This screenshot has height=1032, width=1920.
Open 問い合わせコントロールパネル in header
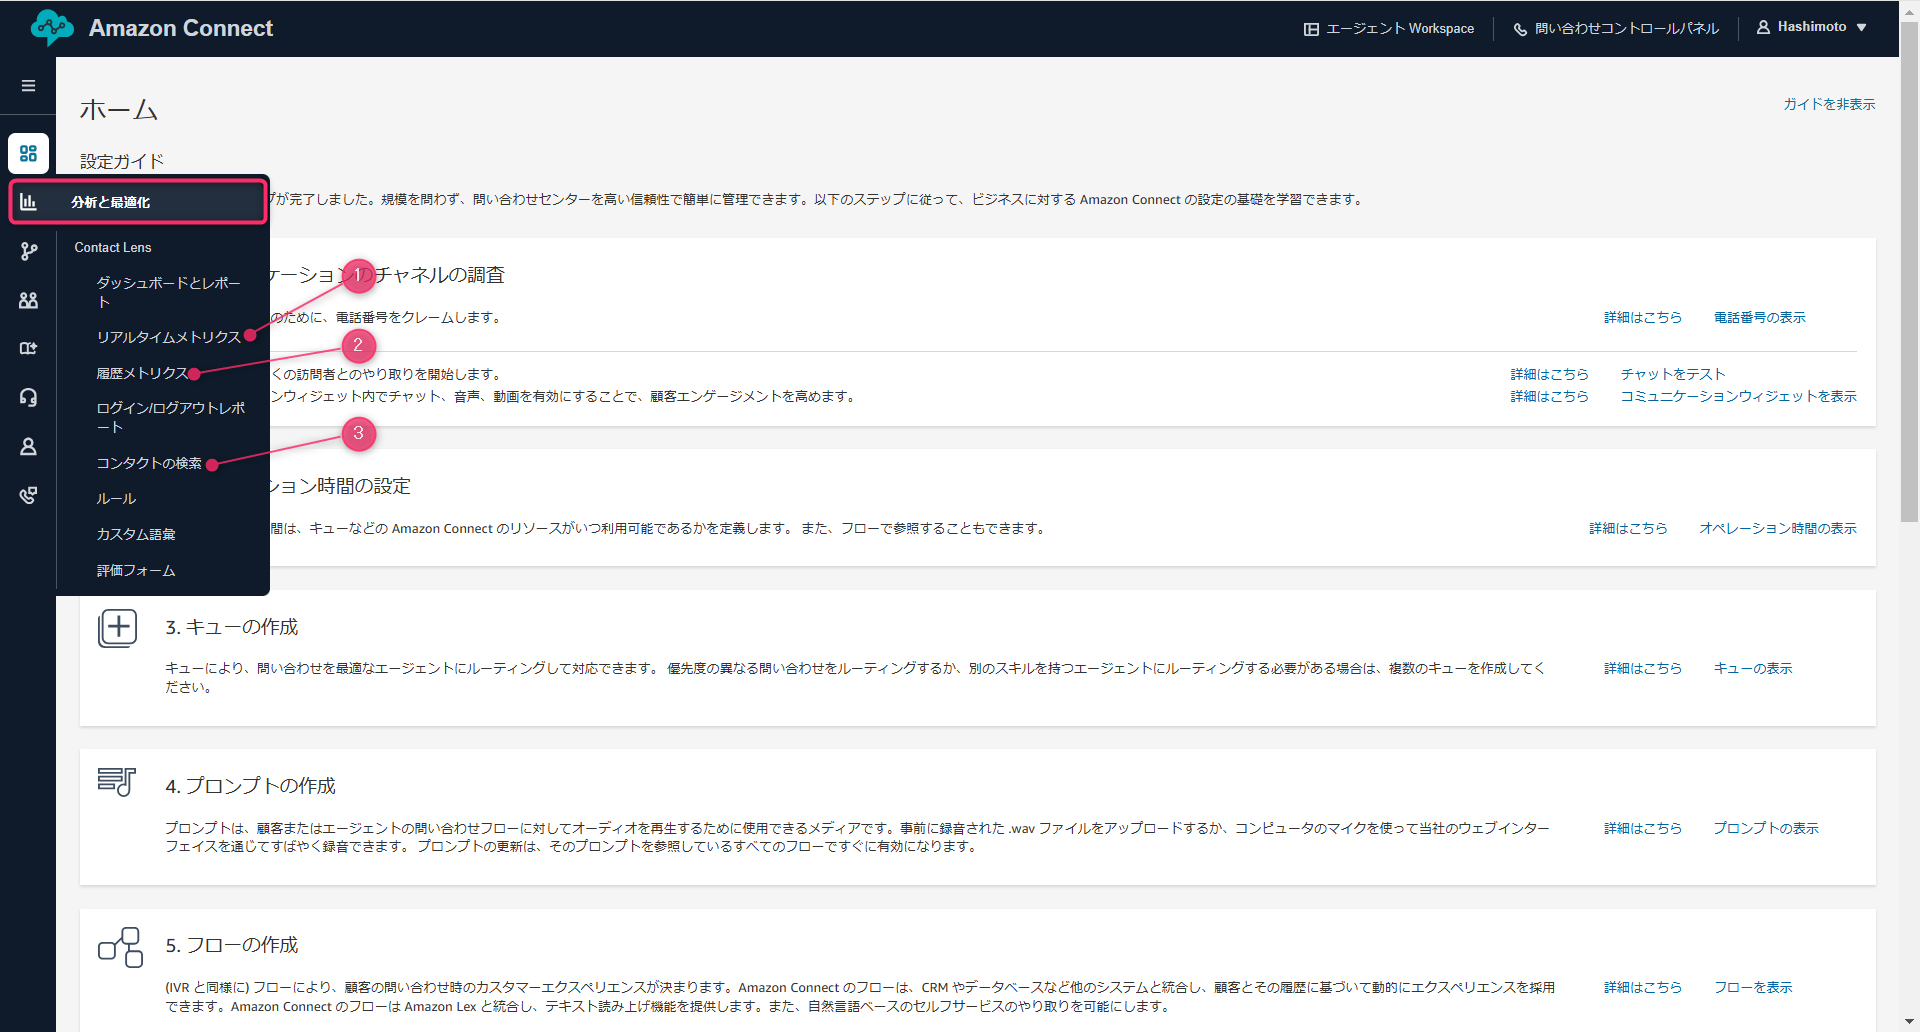coord(1616,28)
